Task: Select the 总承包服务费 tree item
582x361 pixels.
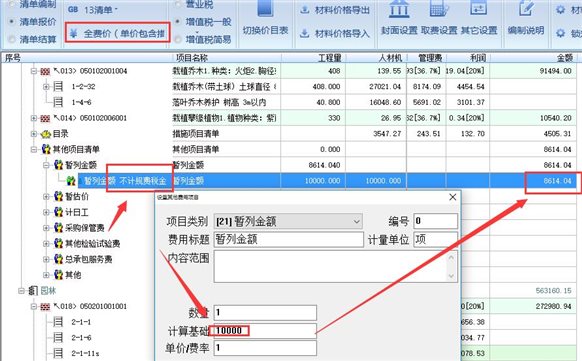Action: click(x=88, y=259)
